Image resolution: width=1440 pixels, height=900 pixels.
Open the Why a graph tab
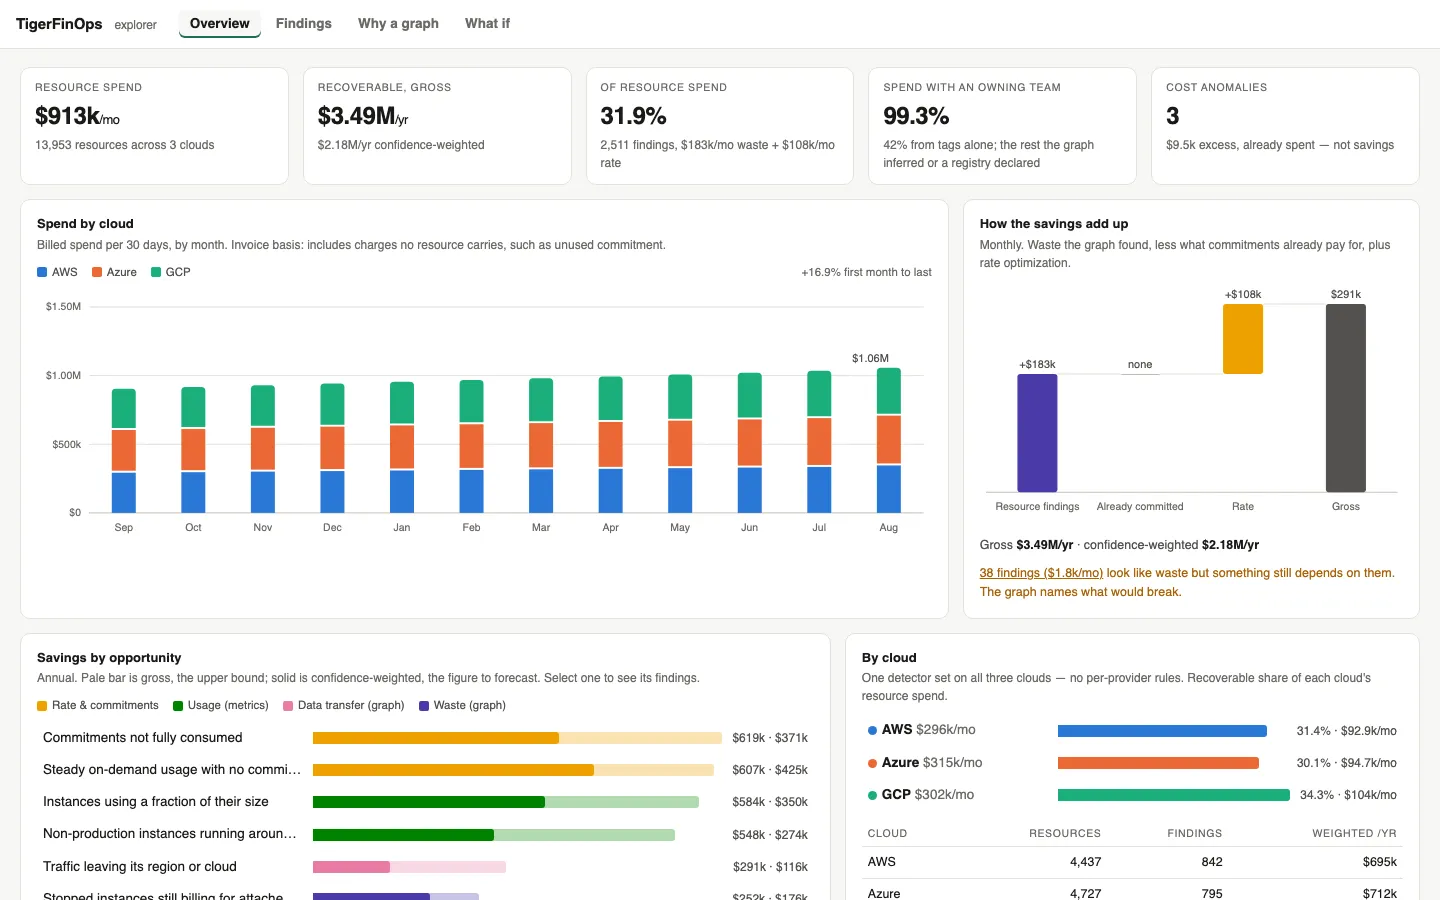[398, 23]
